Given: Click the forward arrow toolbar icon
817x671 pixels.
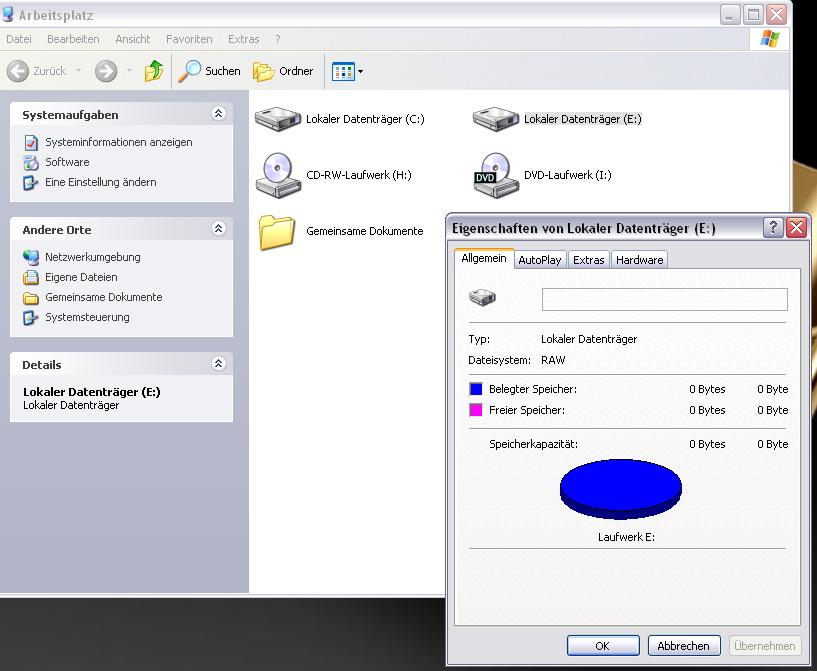Looking at the screenshot, I should [x=106, y=71].
